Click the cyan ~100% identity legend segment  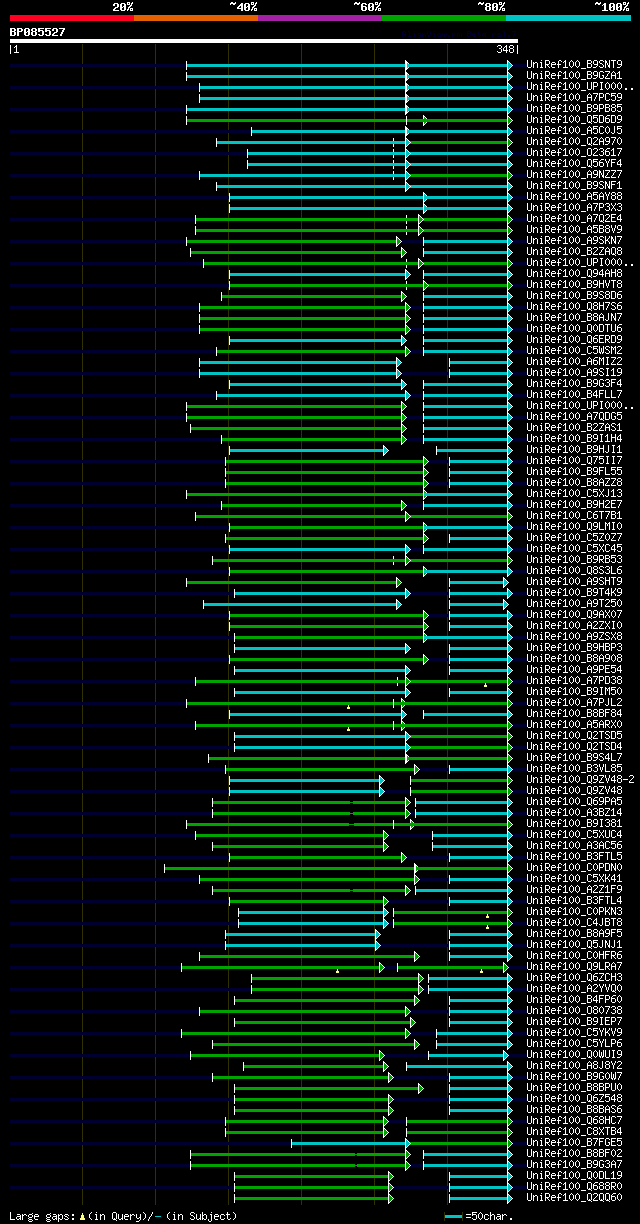click(568, 18)
